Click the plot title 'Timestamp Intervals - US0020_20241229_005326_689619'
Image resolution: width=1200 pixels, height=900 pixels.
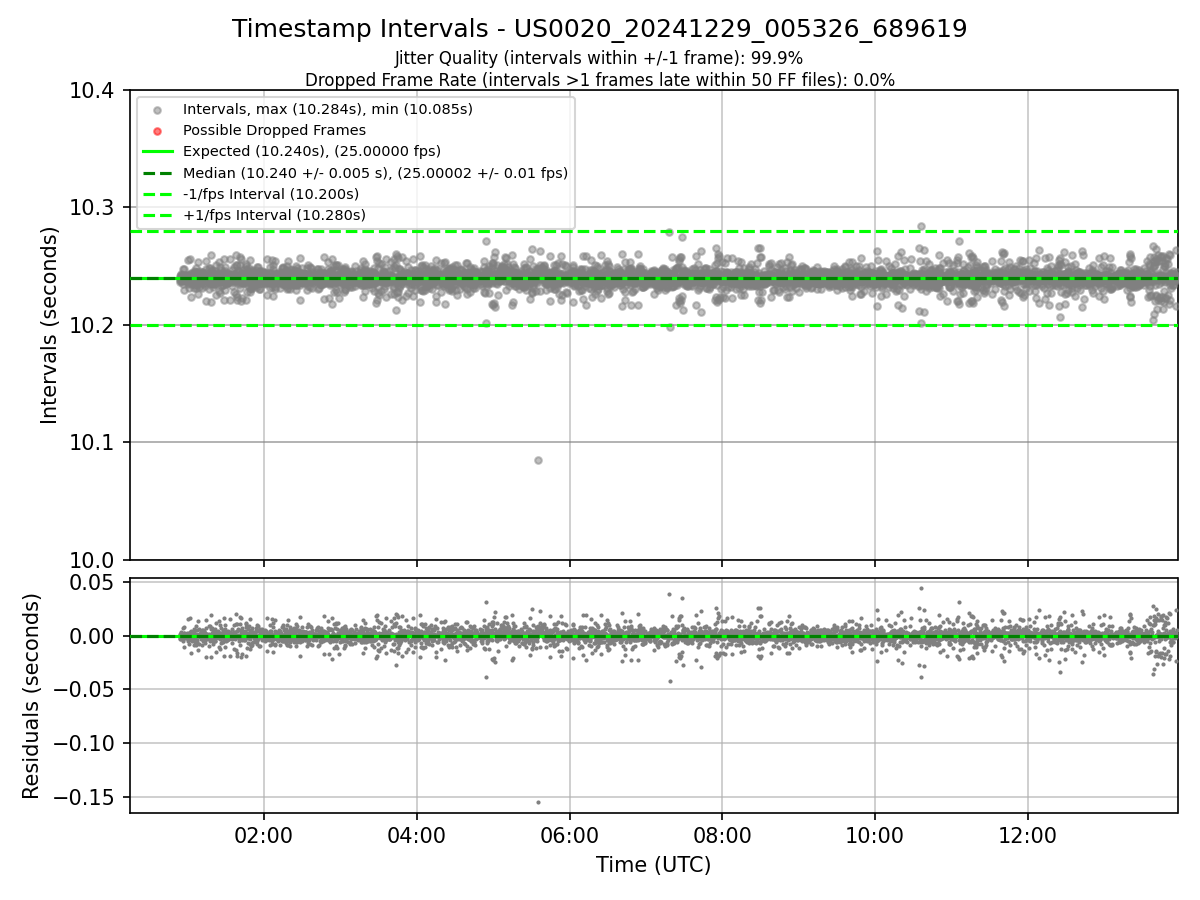click(x=599, y=29)
